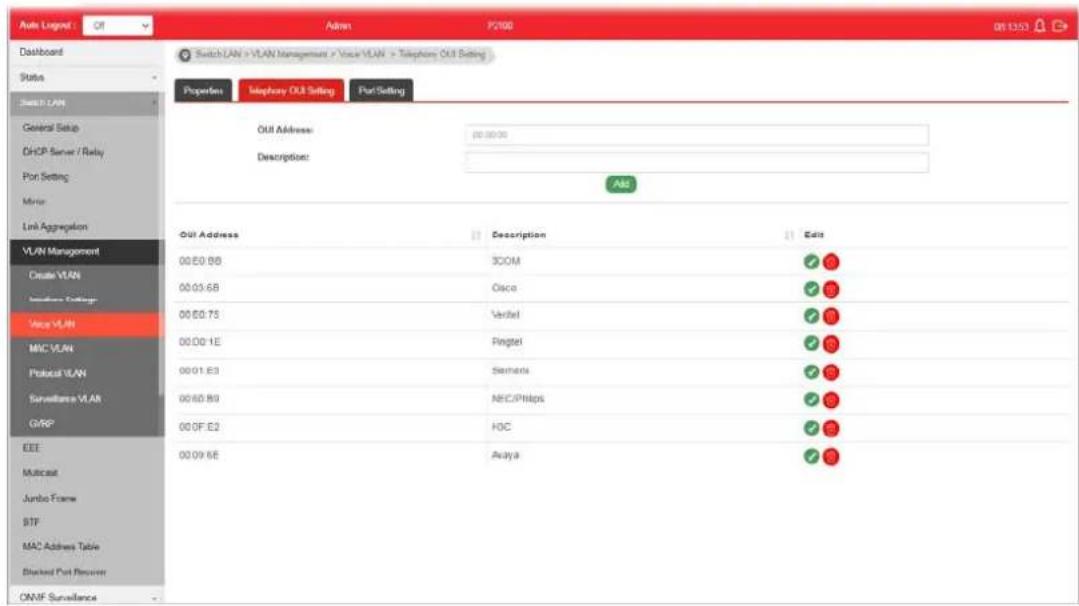Screen dimensions: 1079x606
Task: Expand the Status menu section
Action: (86, 78)
